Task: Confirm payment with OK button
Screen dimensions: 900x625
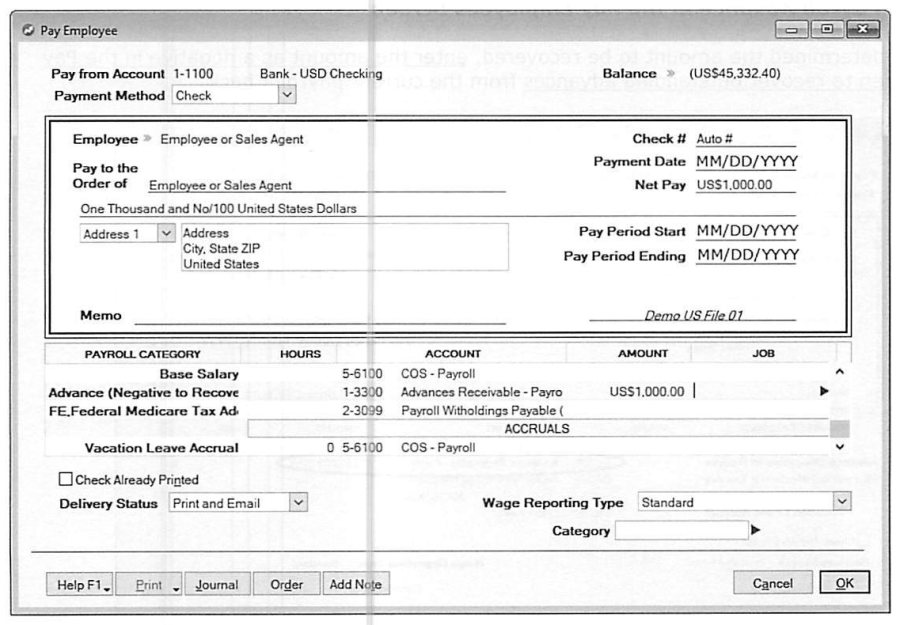Action: click(x=844, y=583)
